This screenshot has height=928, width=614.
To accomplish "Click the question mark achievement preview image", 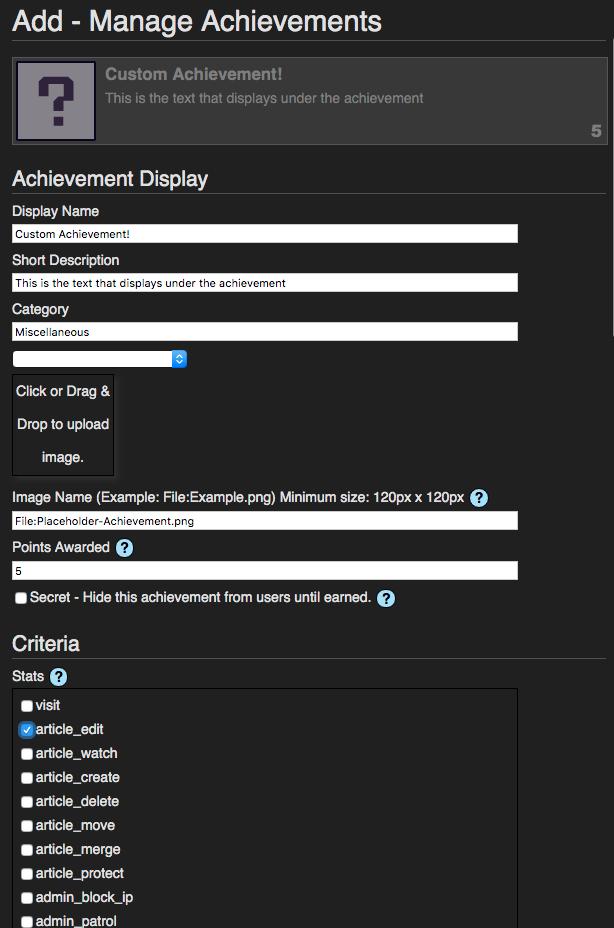I will click(x=56, y=101).
